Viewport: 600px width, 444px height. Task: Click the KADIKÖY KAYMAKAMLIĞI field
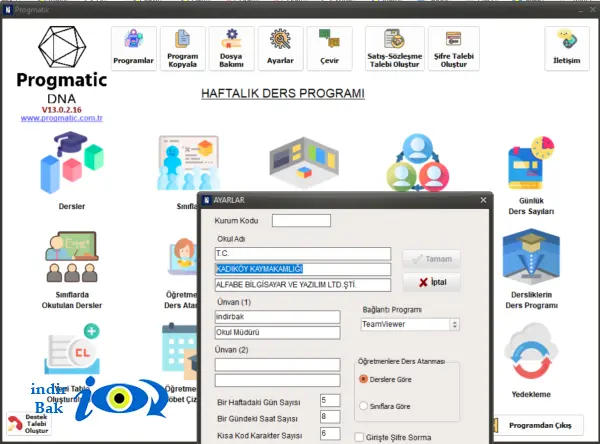click(x=303, y=269)
